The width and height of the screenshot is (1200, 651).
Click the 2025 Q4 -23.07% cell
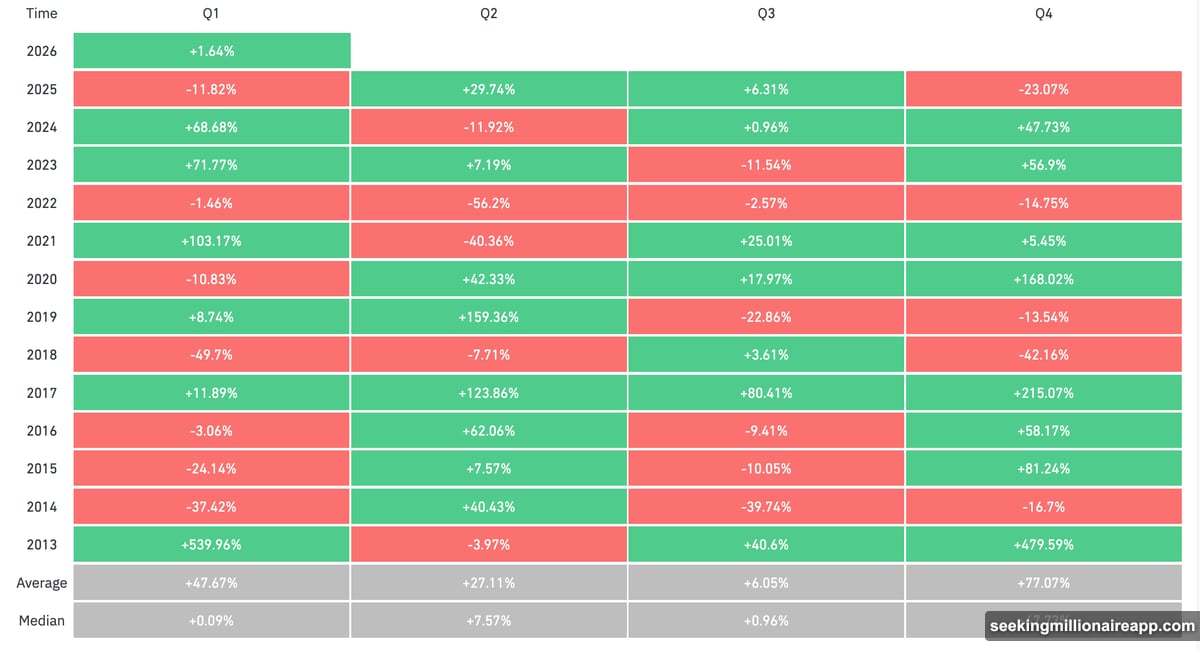pos(1044,89)
